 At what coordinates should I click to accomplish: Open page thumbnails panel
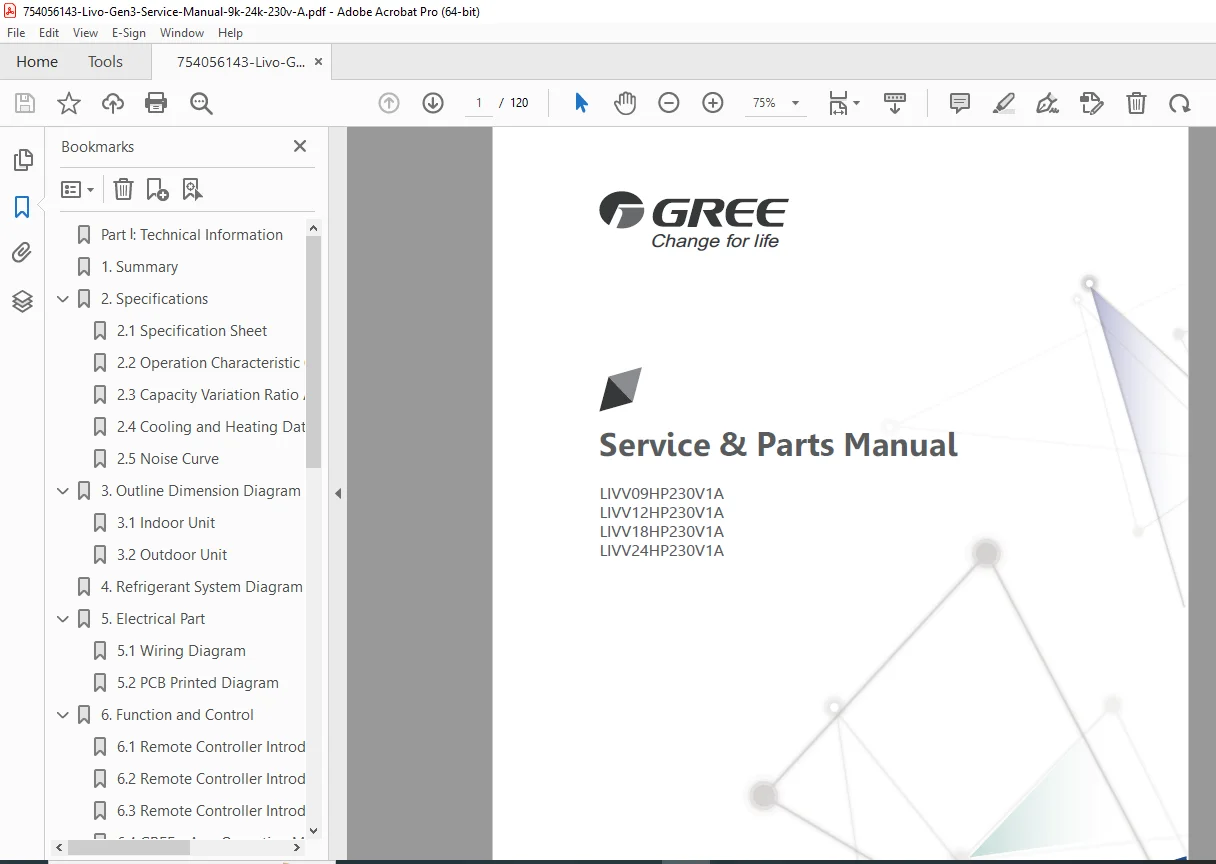click(22, 160)
